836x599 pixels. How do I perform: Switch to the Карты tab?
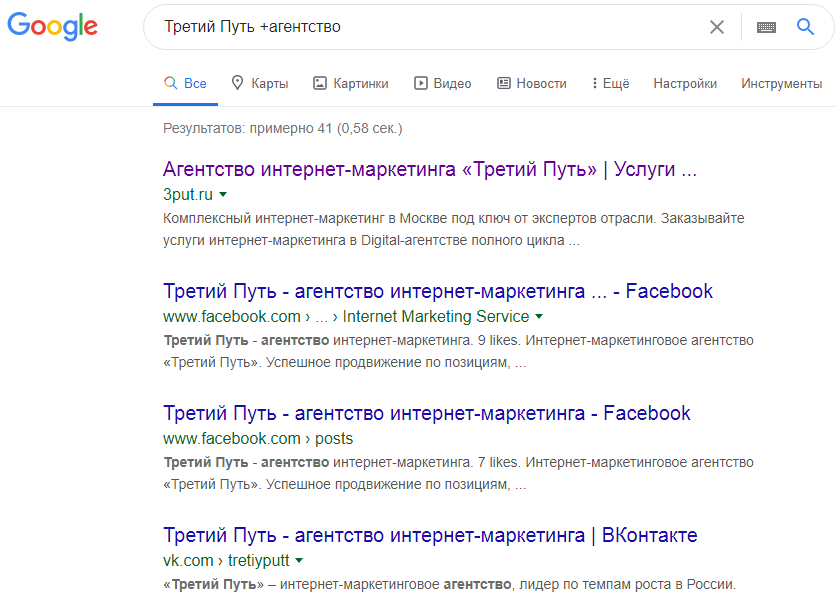pos(260,83)
